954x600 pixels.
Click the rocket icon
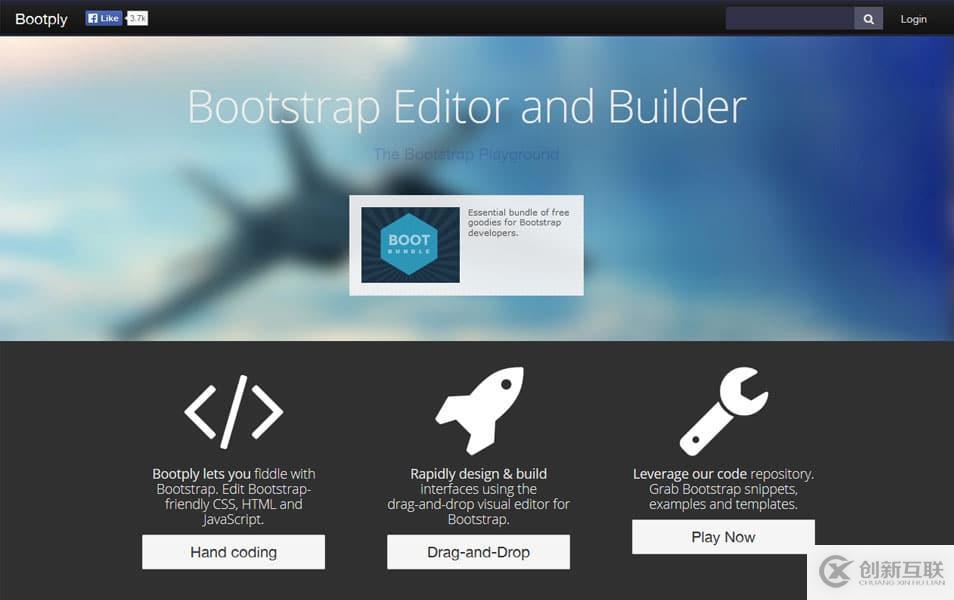pyautogui.click(x=479, y=410)
